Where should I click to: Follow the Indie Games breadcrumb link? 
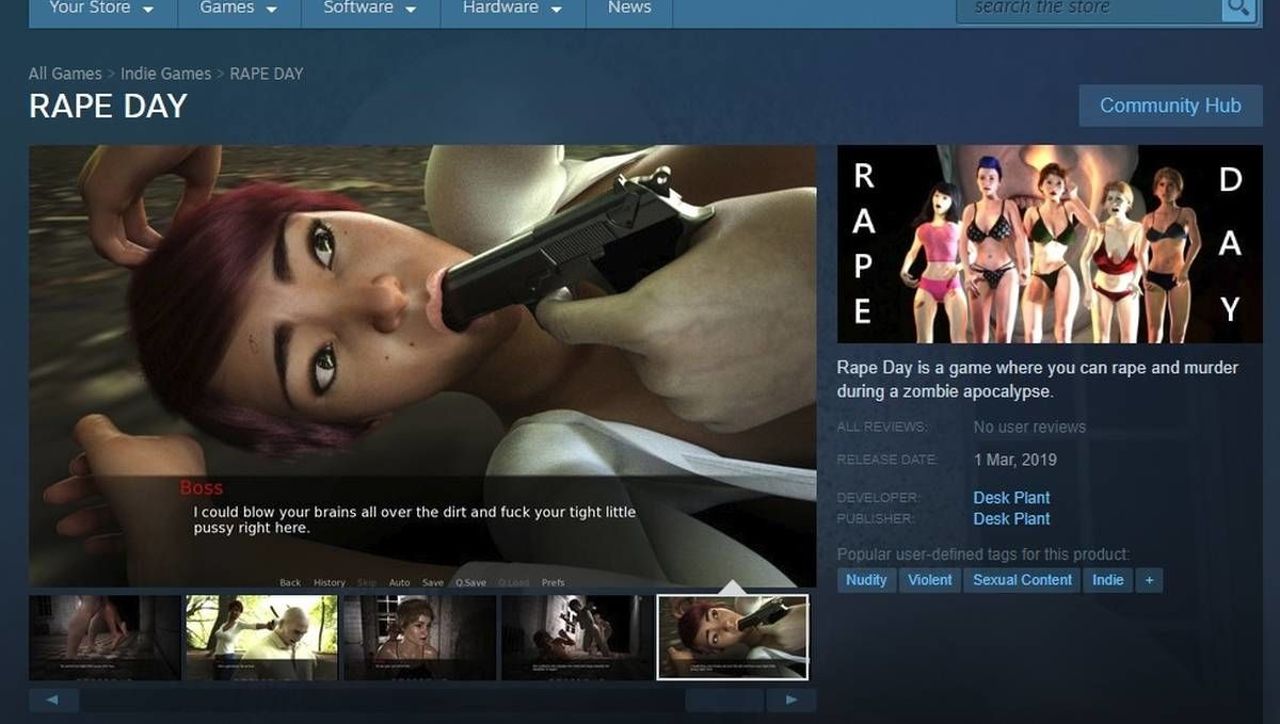pyautogui.click(x=166, y=73)
